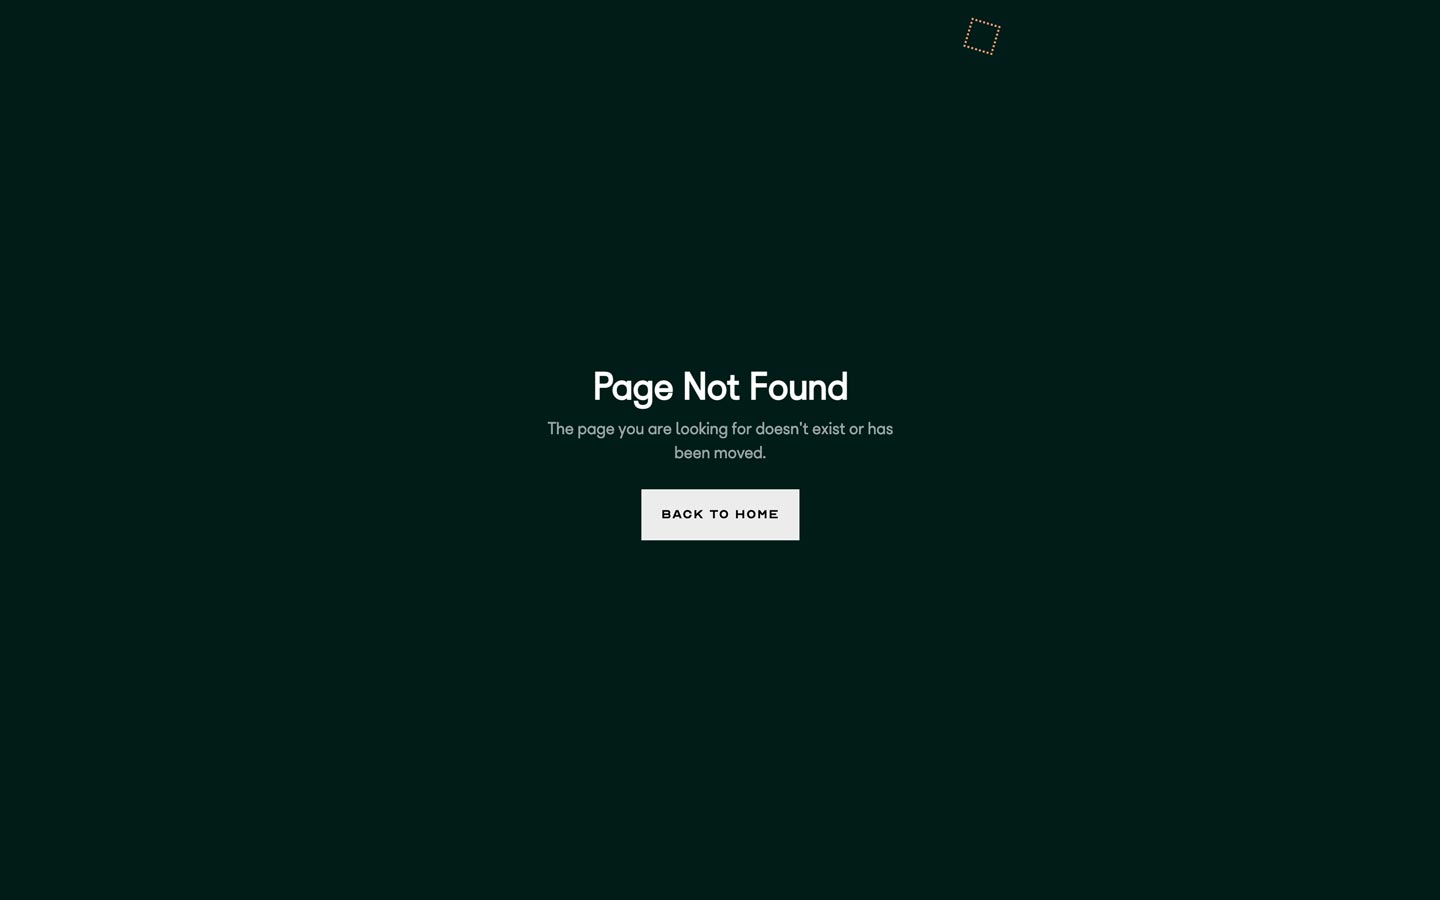Click the word "moved." in the message
Screen dimensions: 1440x900
pos(740,453)
